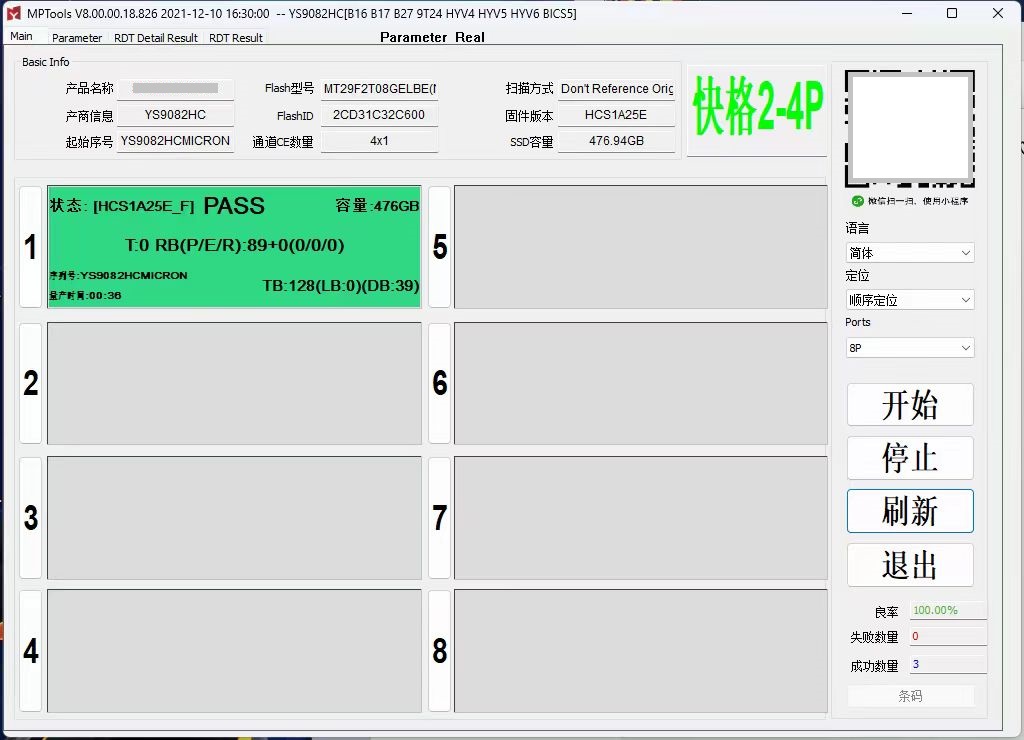
Task: Click the 停止 stop button
Action: tap(910, 458)
